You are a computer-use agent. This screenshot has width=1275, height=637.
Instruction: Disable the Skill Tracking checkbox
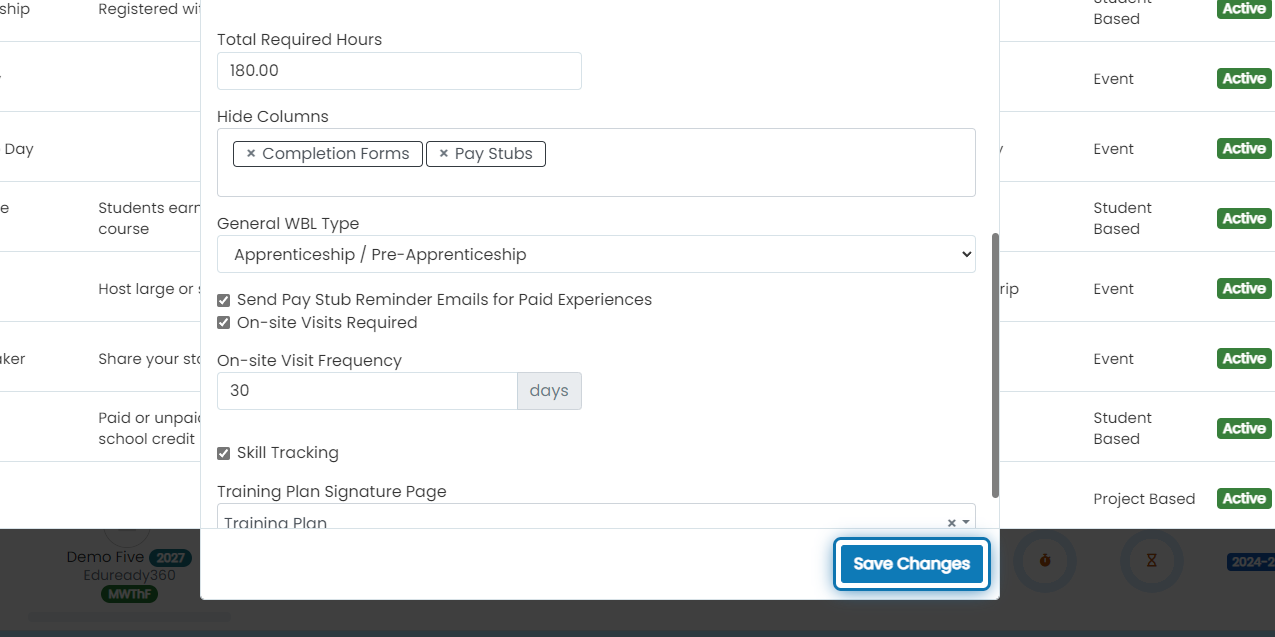(223, 453)
